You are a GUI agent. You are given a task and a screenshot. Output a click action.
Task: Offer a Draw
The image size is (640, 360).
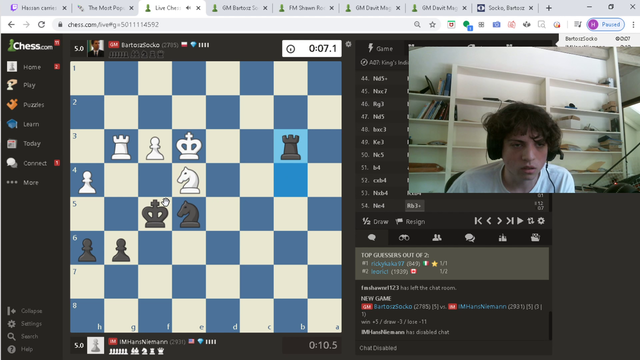click(376, 222)
